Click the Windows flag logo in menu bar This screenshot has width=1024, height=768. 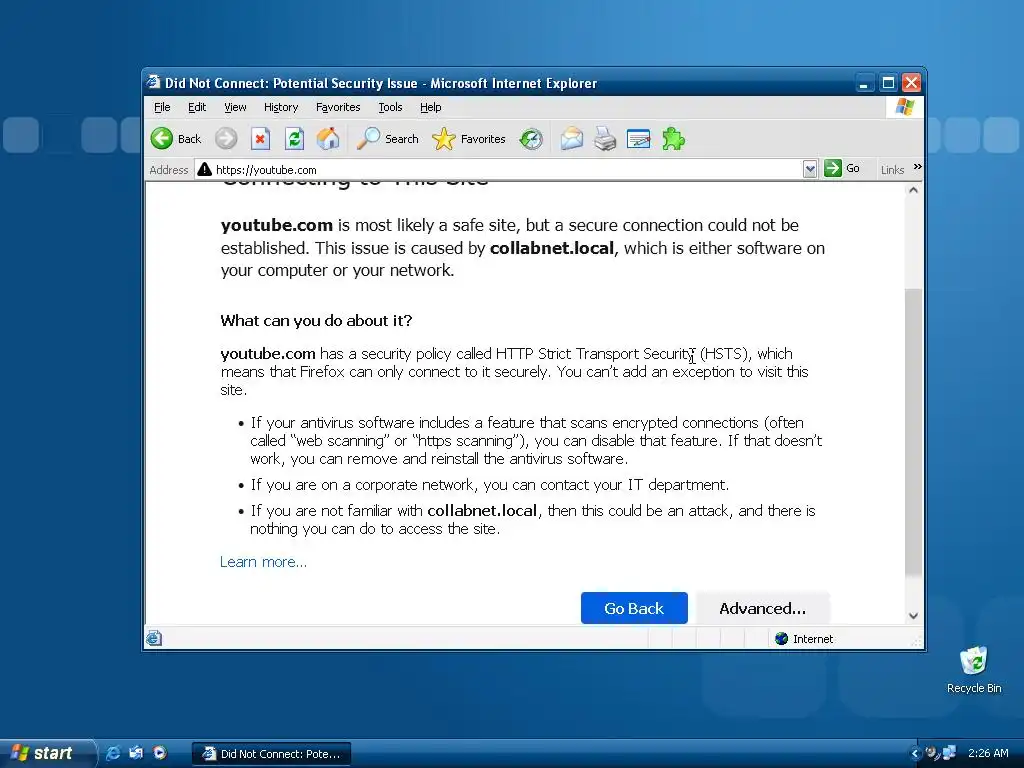[905, 106]
